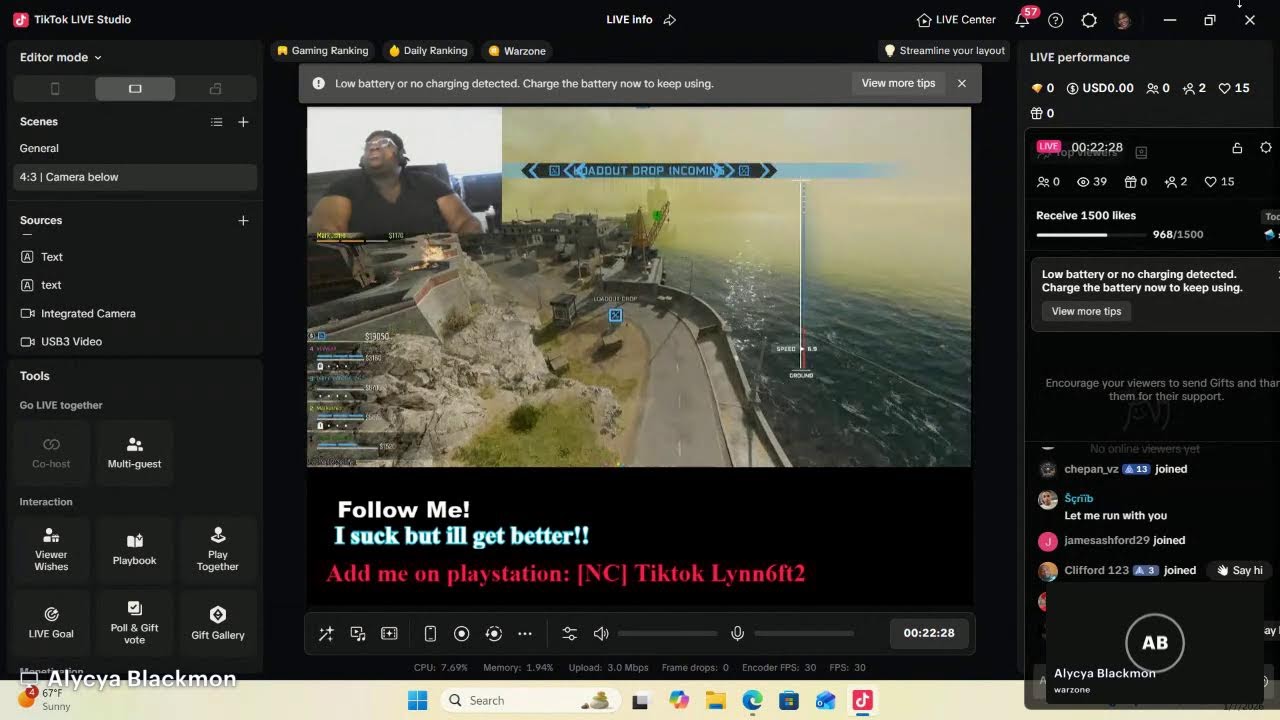Click the live game preview canvas
The height and width of the screenshot is (720, 1280).
pyautogui.click(x=638, y=286)
